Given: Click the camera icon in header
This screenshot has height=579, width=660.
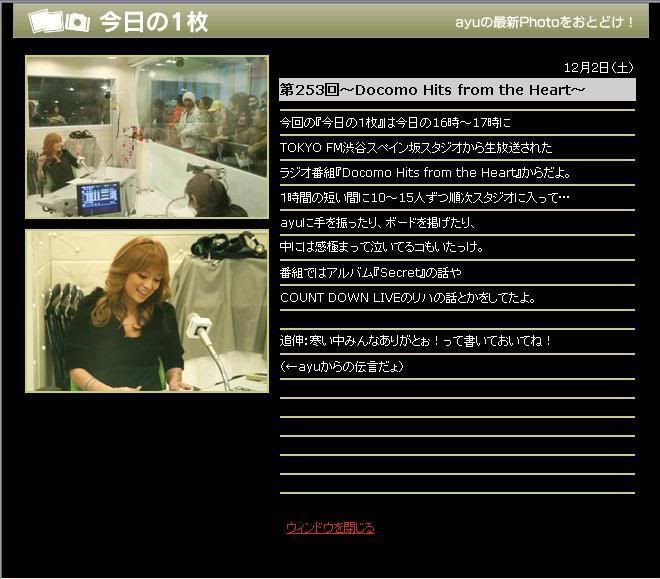Looking at the screenshot, I should (x=78, y=22).
